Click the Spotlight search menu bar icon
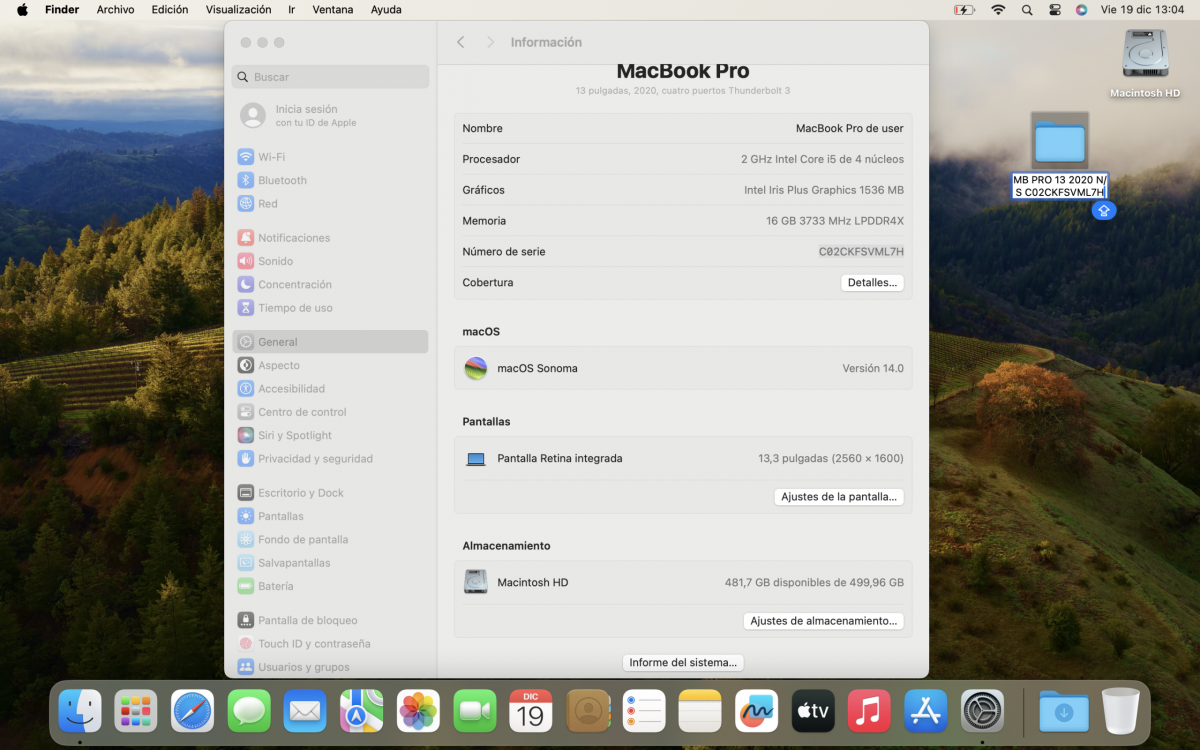 1027,10
